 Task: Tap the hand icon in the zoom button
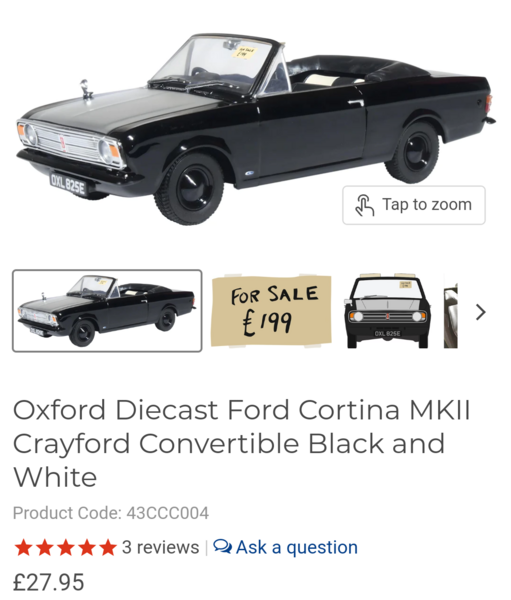pyautogui.click(x=364, y=205)
